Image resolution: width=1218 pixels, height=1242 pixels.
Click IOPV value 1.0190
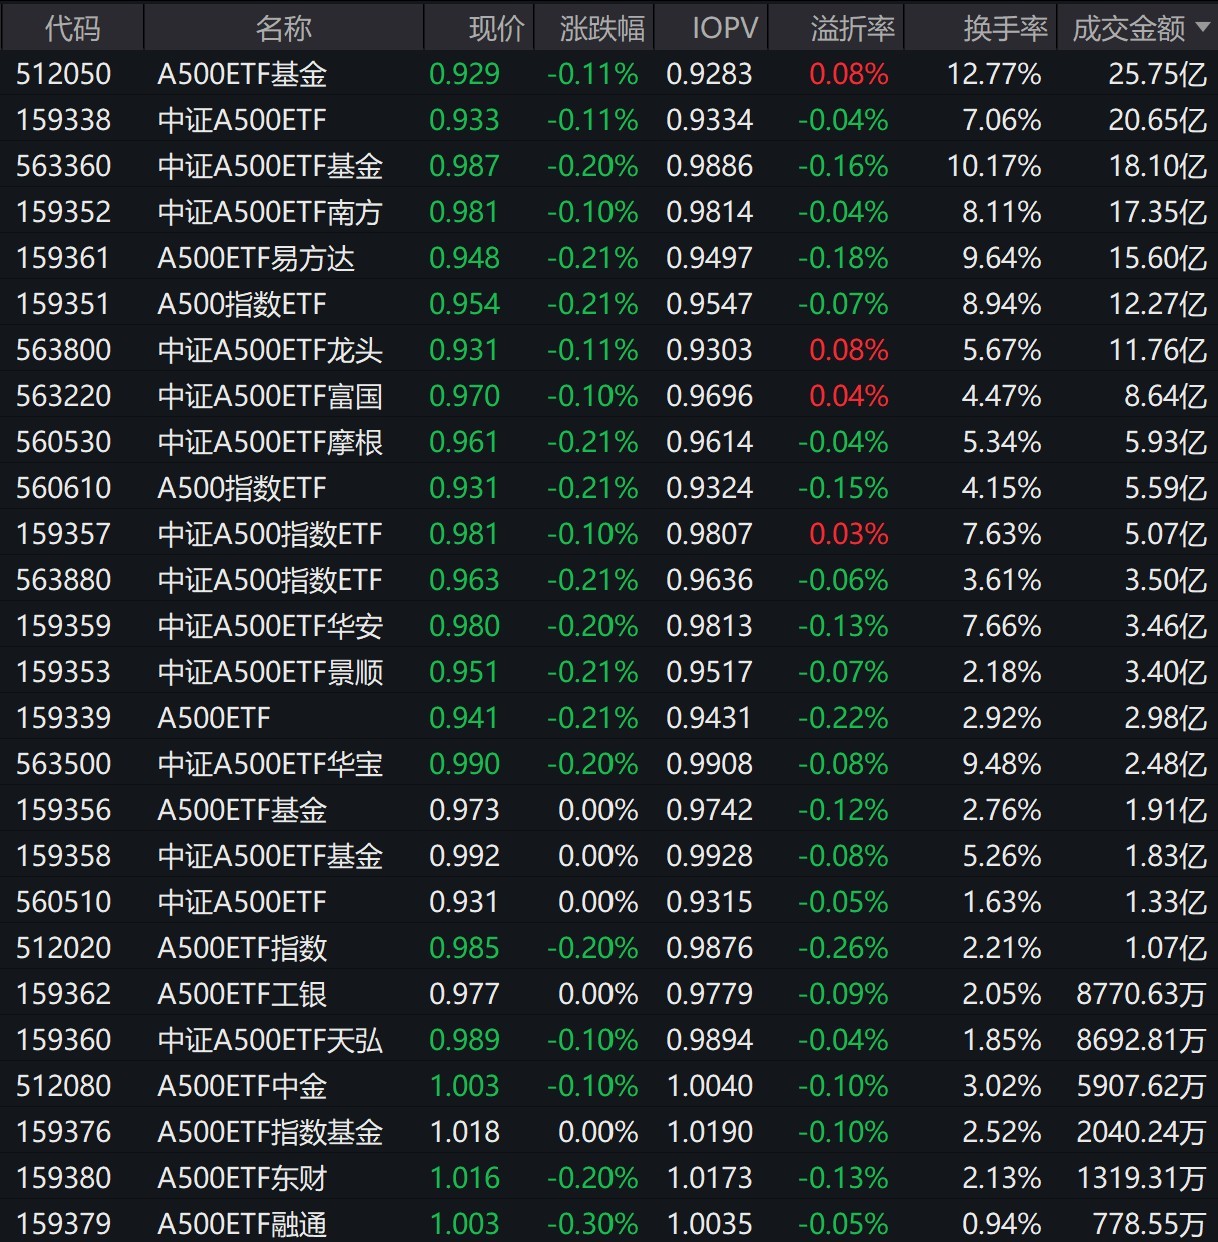[709, 1132]
